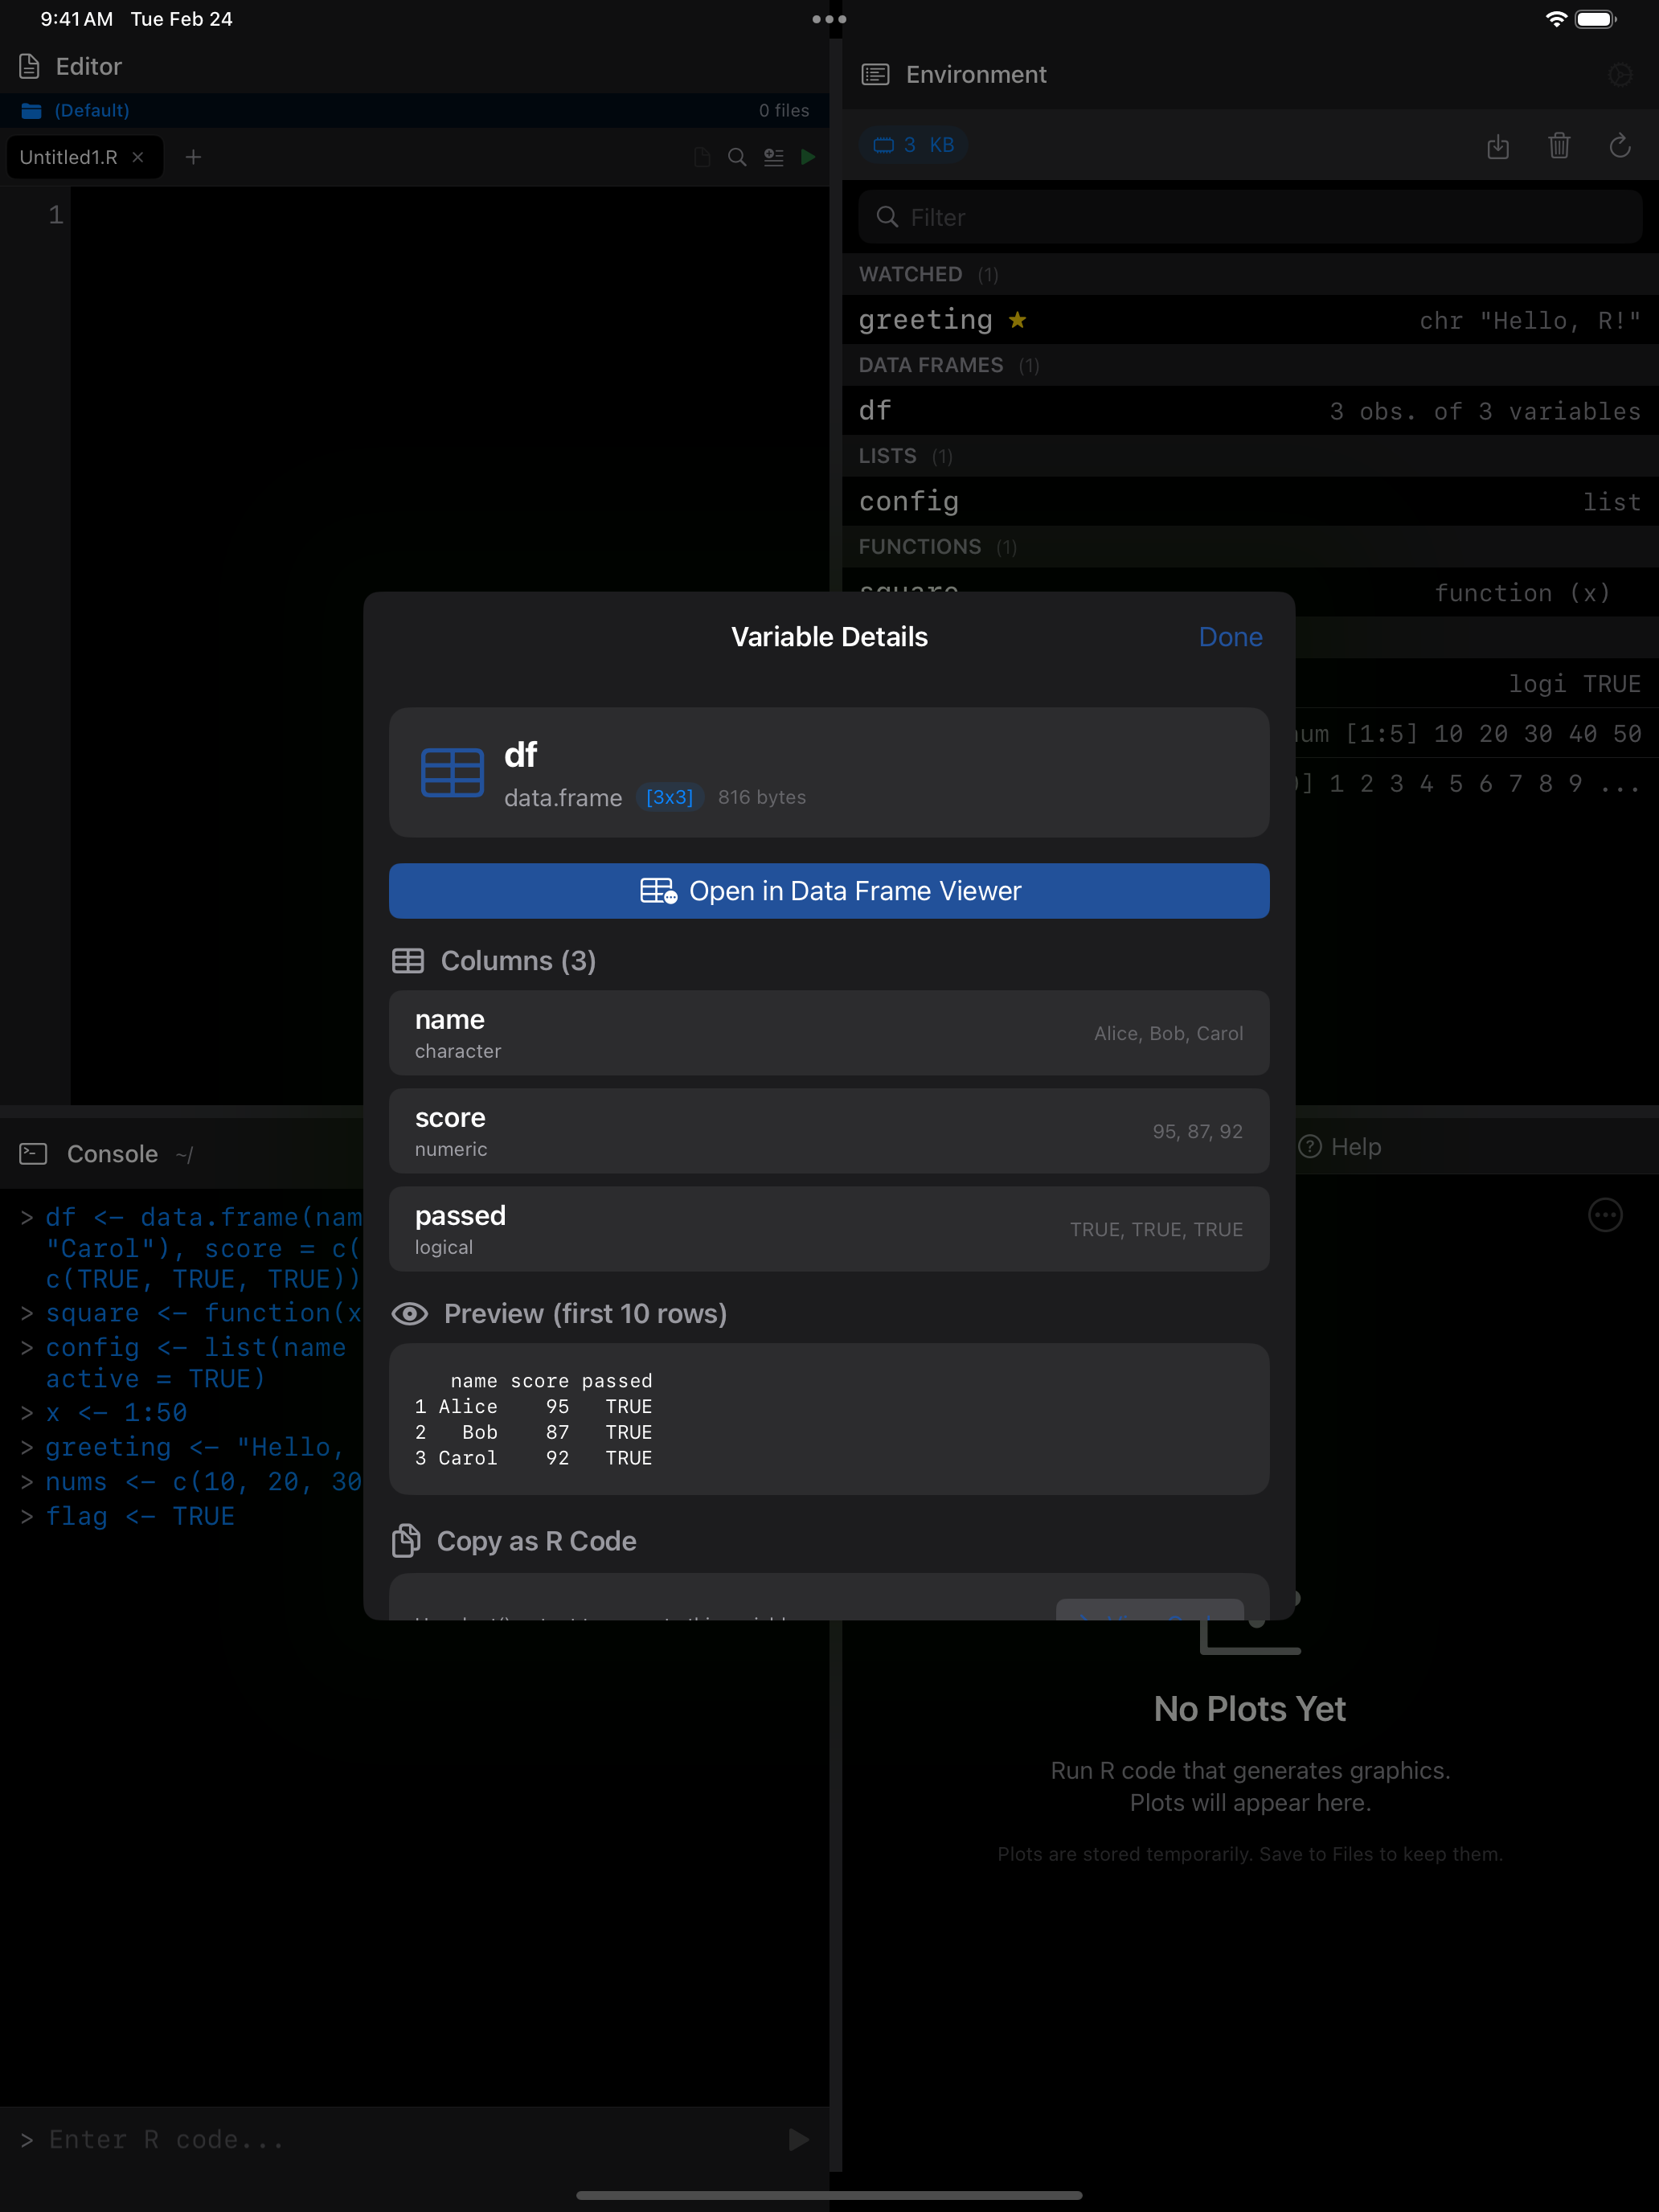Switch to the Untitled1.R tab
This screenshot has width=1659, height=2212.
coord(70,157)
